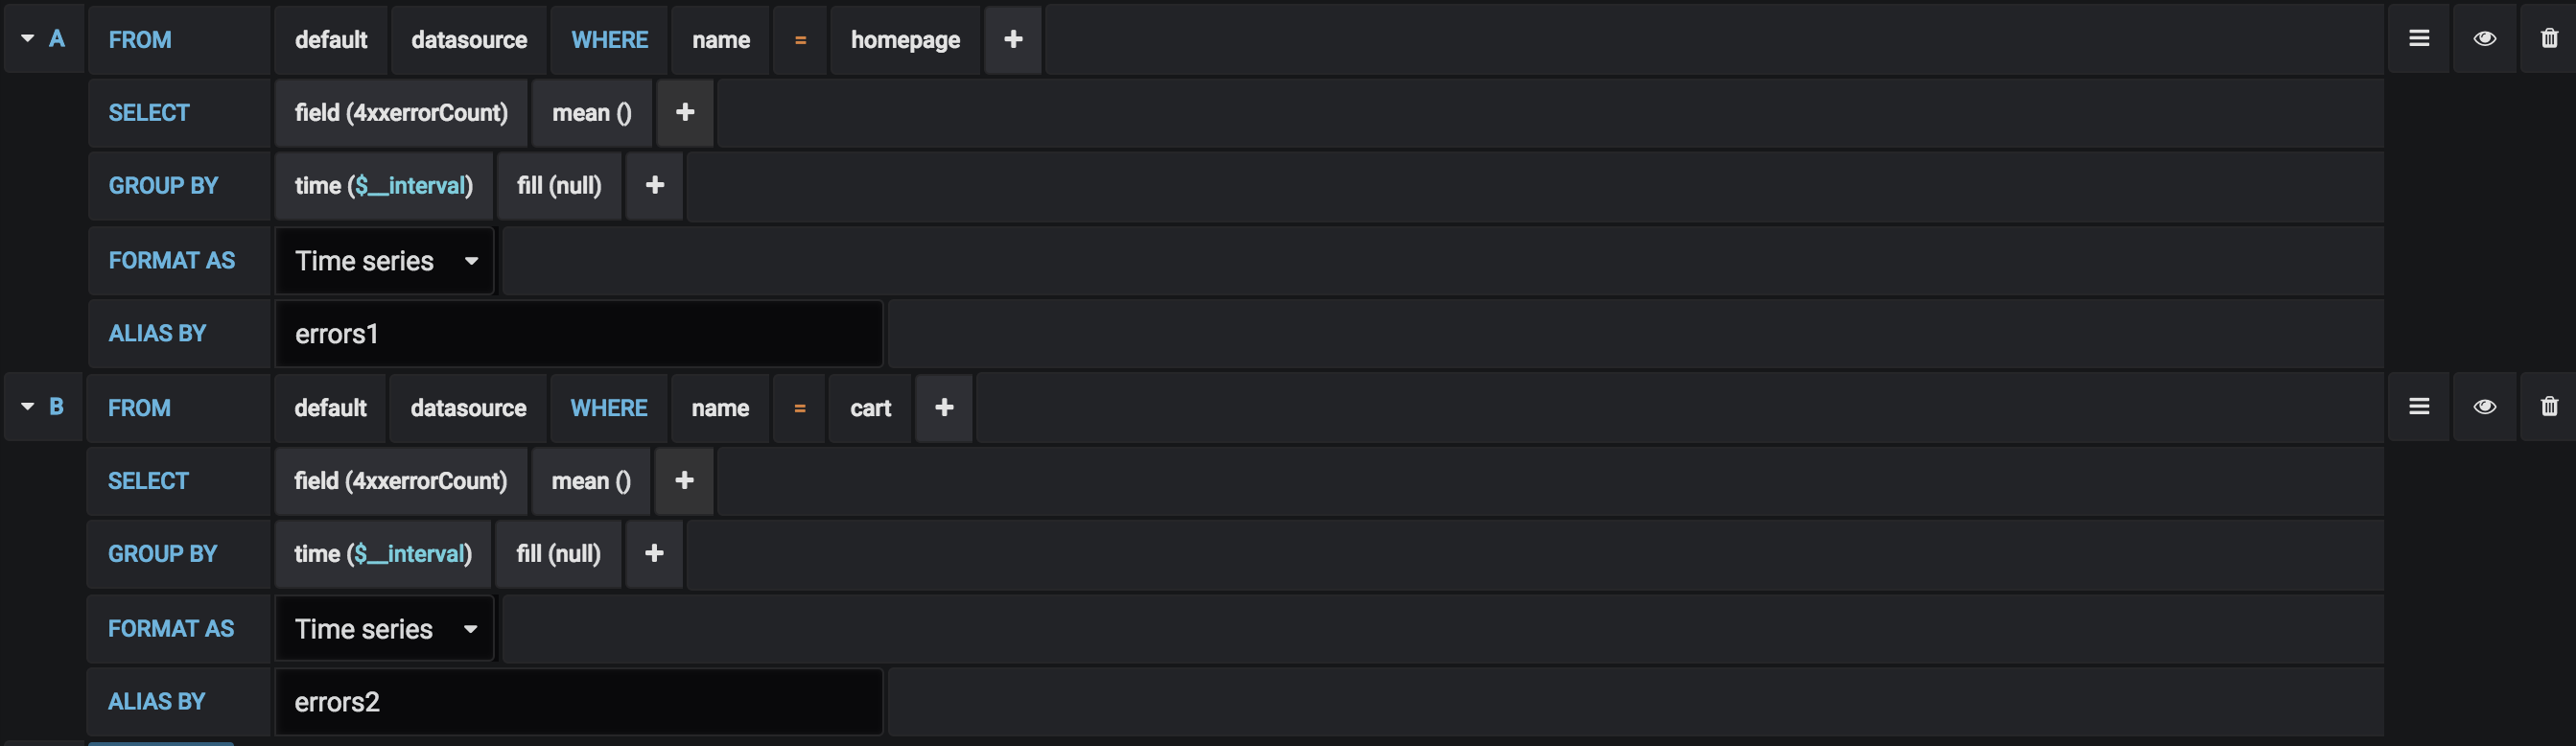
Task: Edit the errors2 alias field
Action: tap(579, 702)
